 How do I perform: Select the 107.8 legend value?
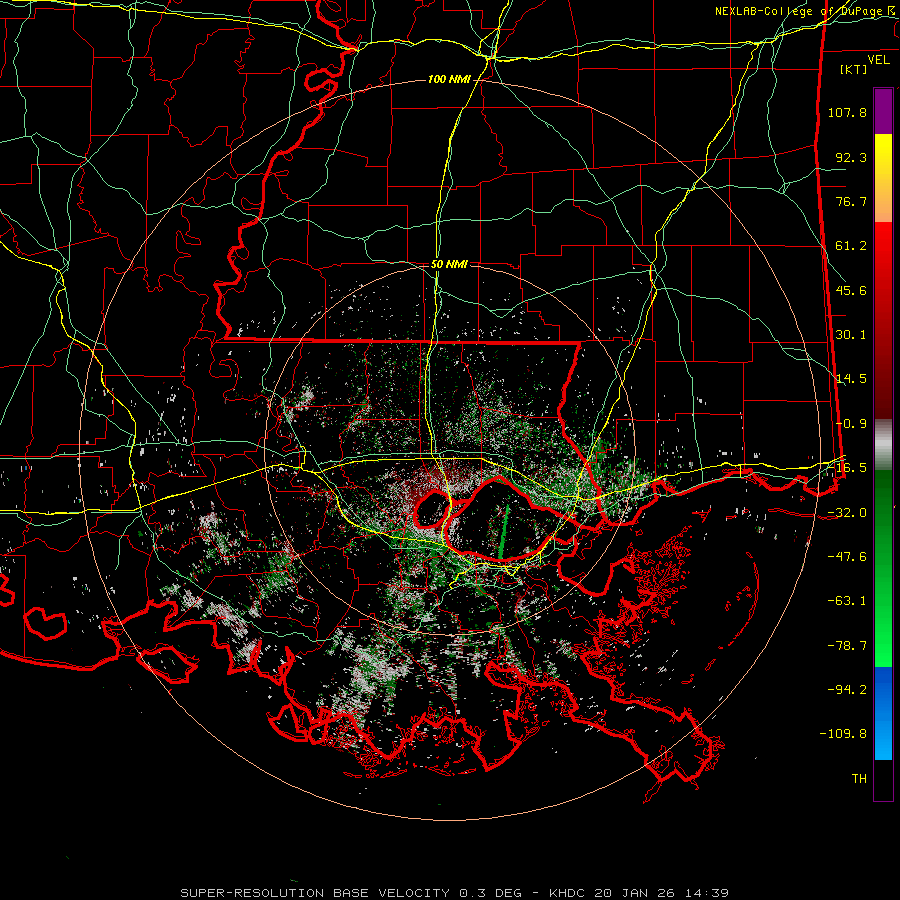pos(847,112)
